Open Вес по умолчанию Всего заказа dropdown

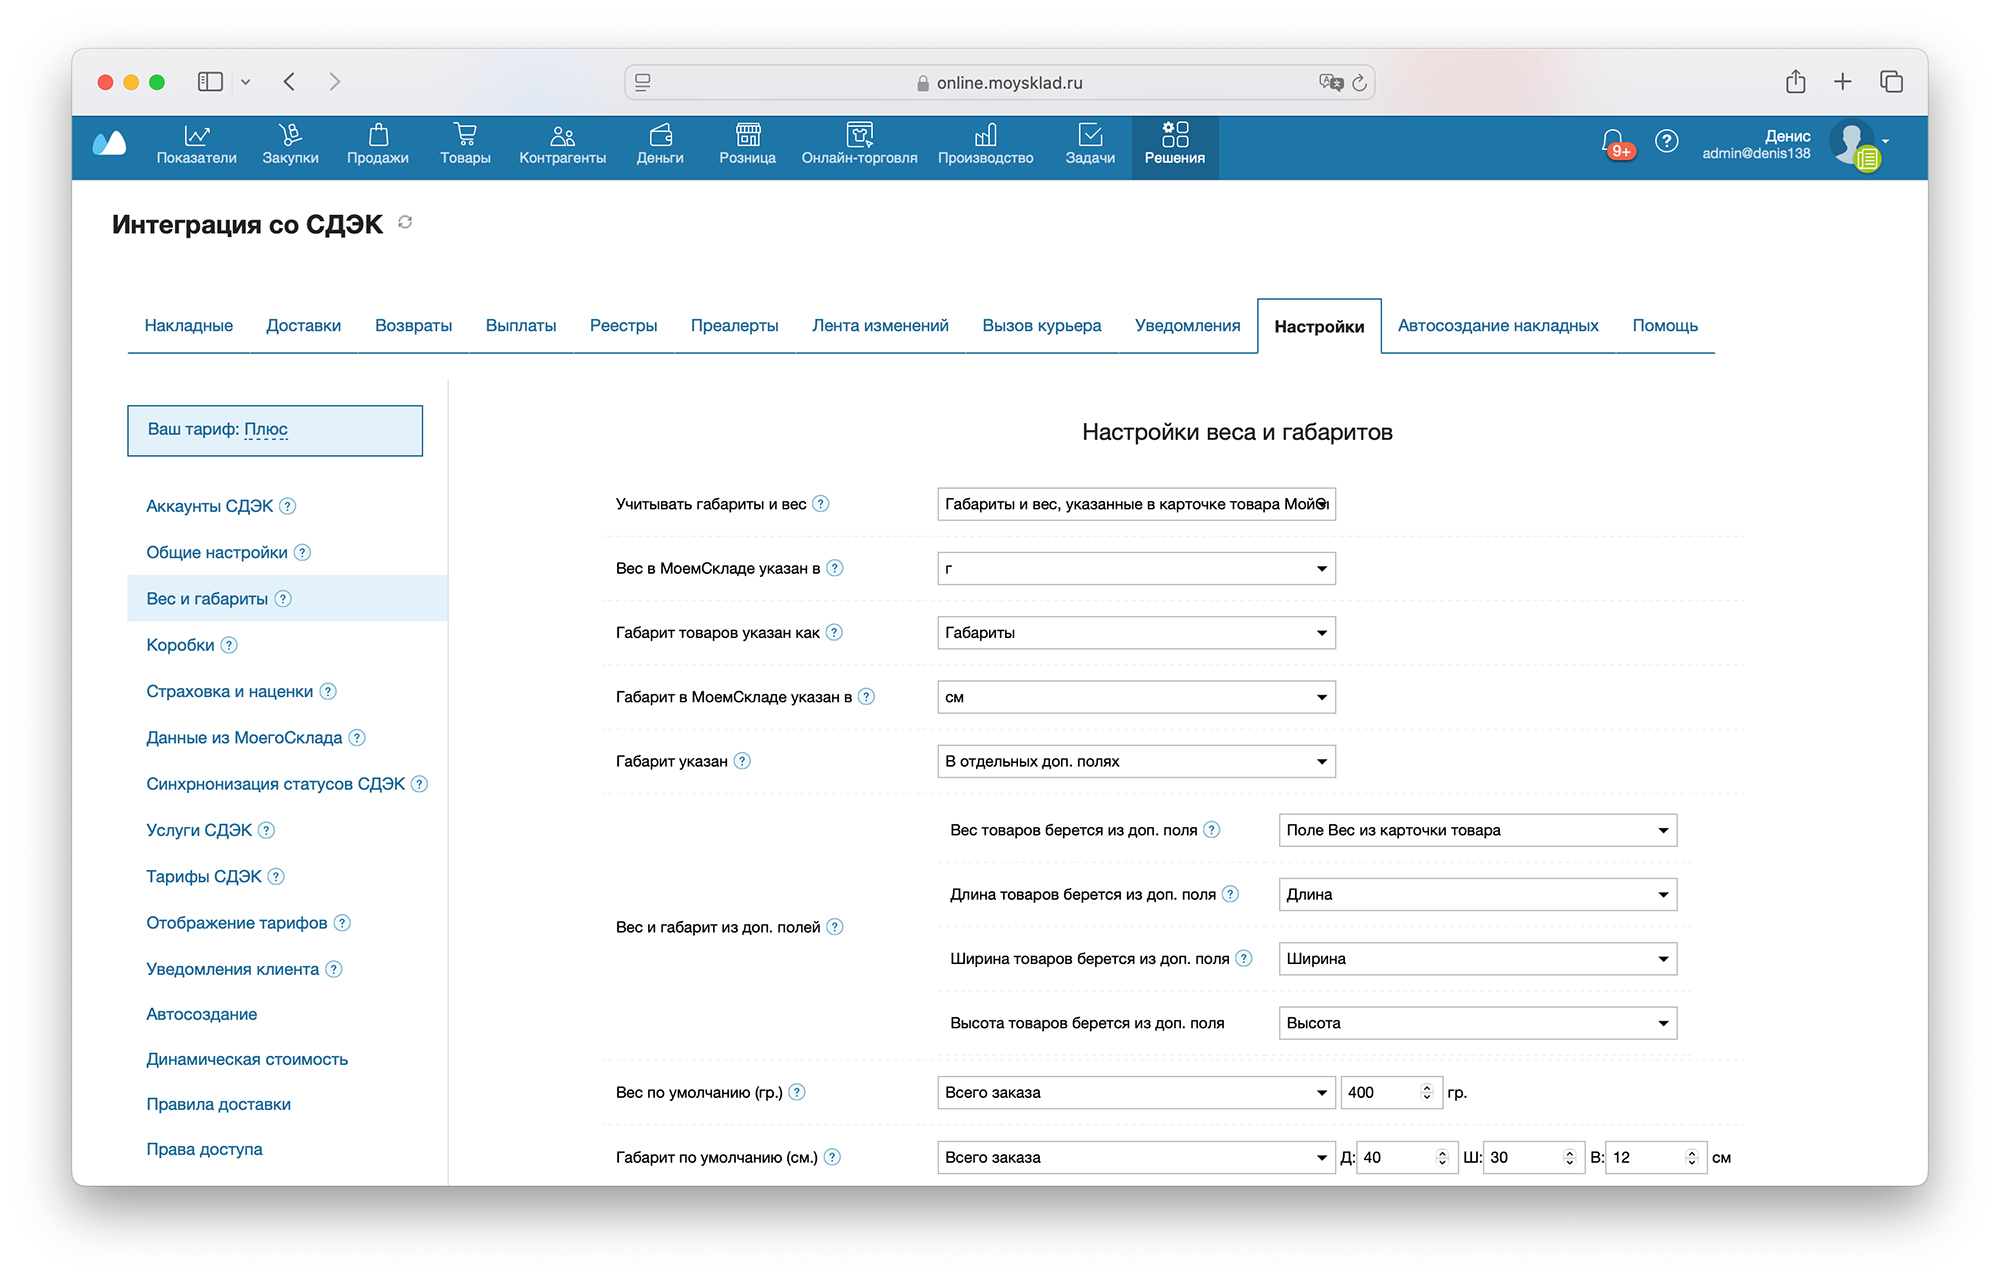[1136, 1093]
